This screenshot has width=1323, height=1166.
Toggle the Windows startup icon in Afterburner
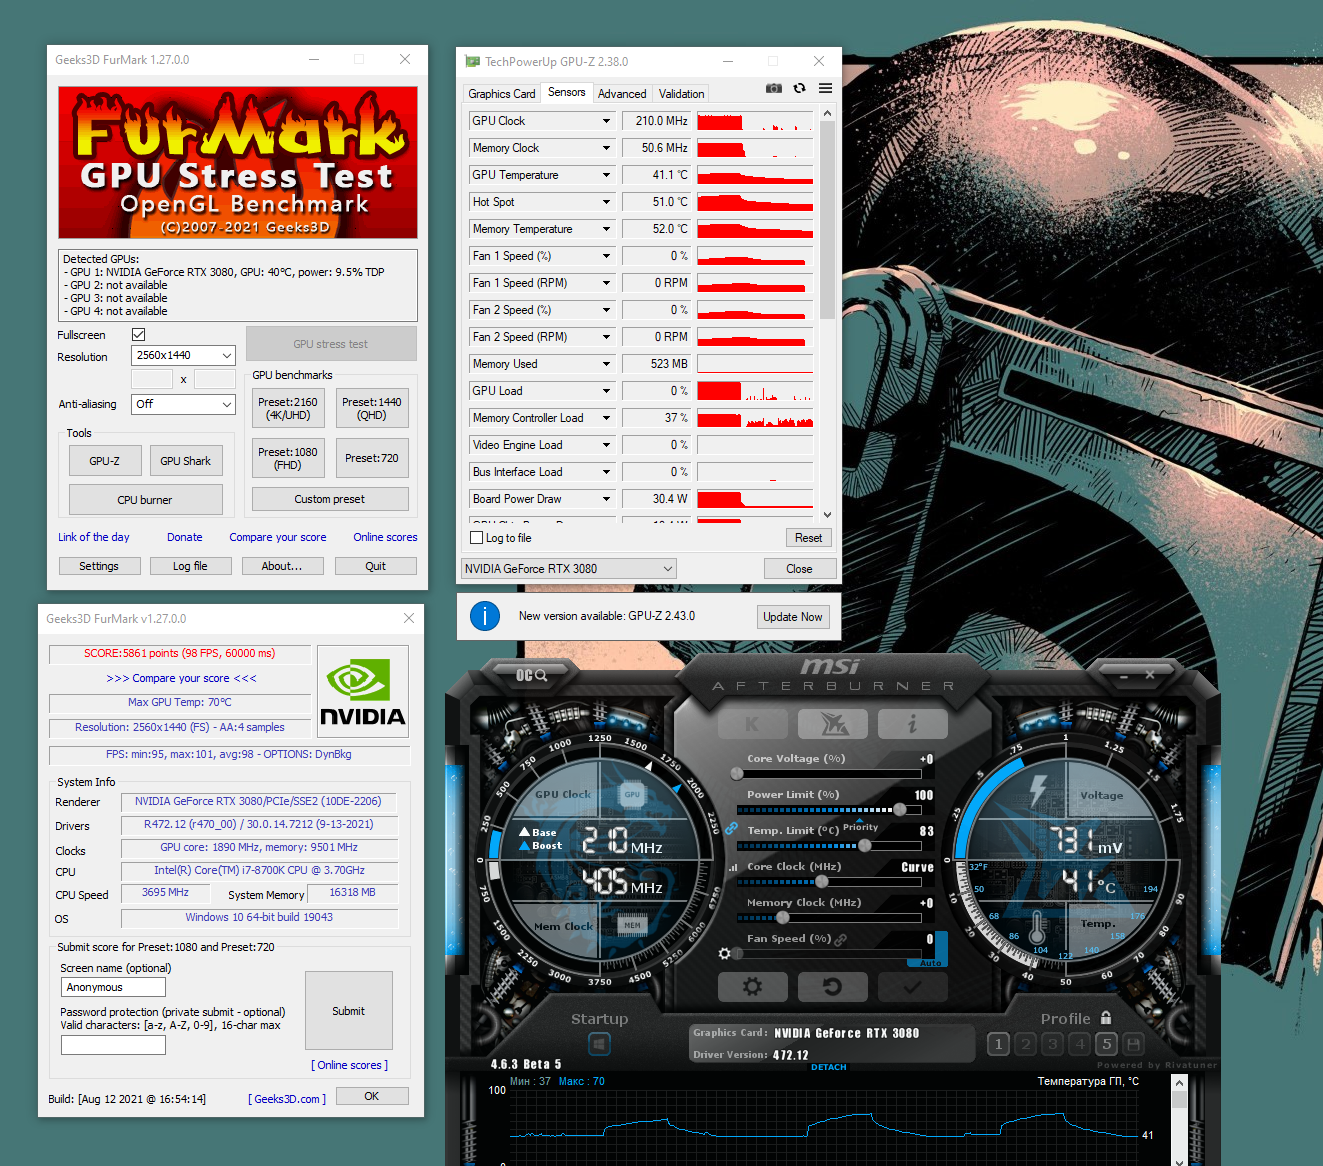(599, 1045)
